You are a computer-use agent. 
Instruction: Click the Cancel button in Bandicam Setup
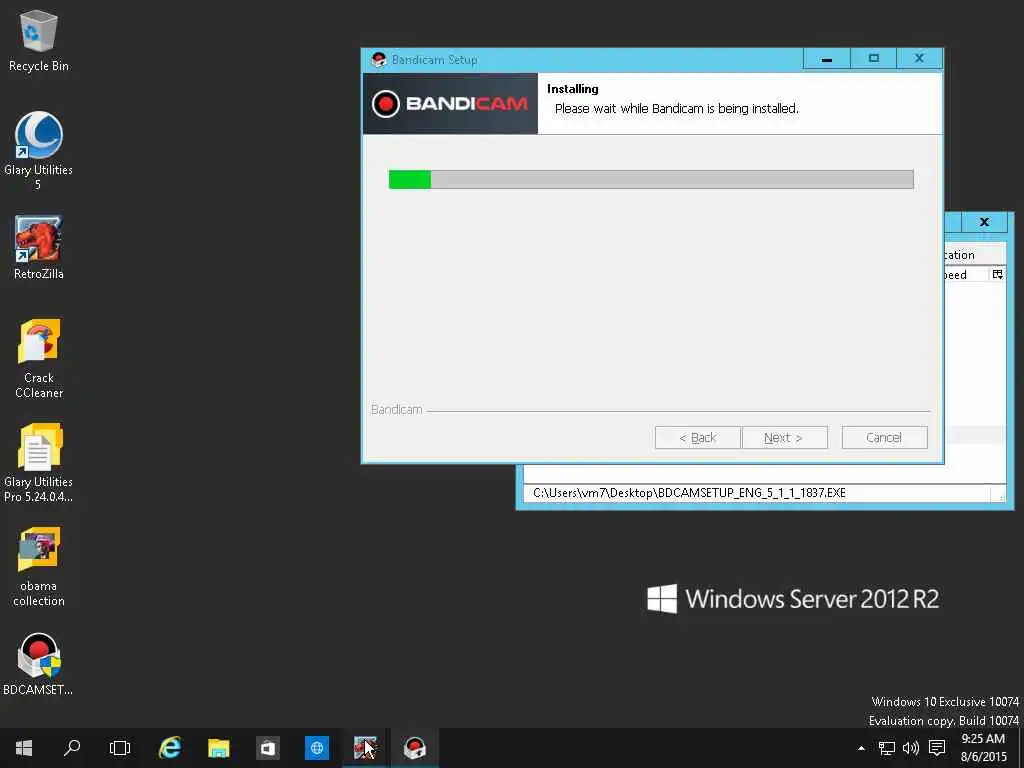click(884, 438)
